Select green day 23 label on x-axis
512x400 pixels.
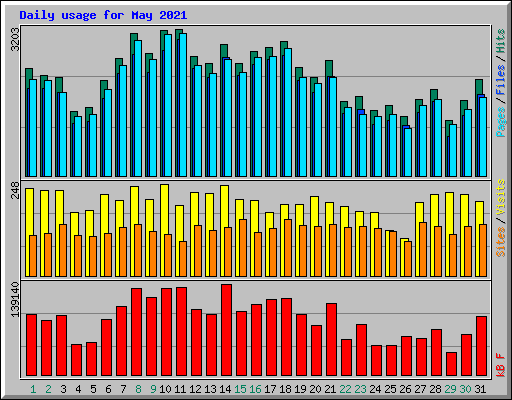click(x=360, y=389)
